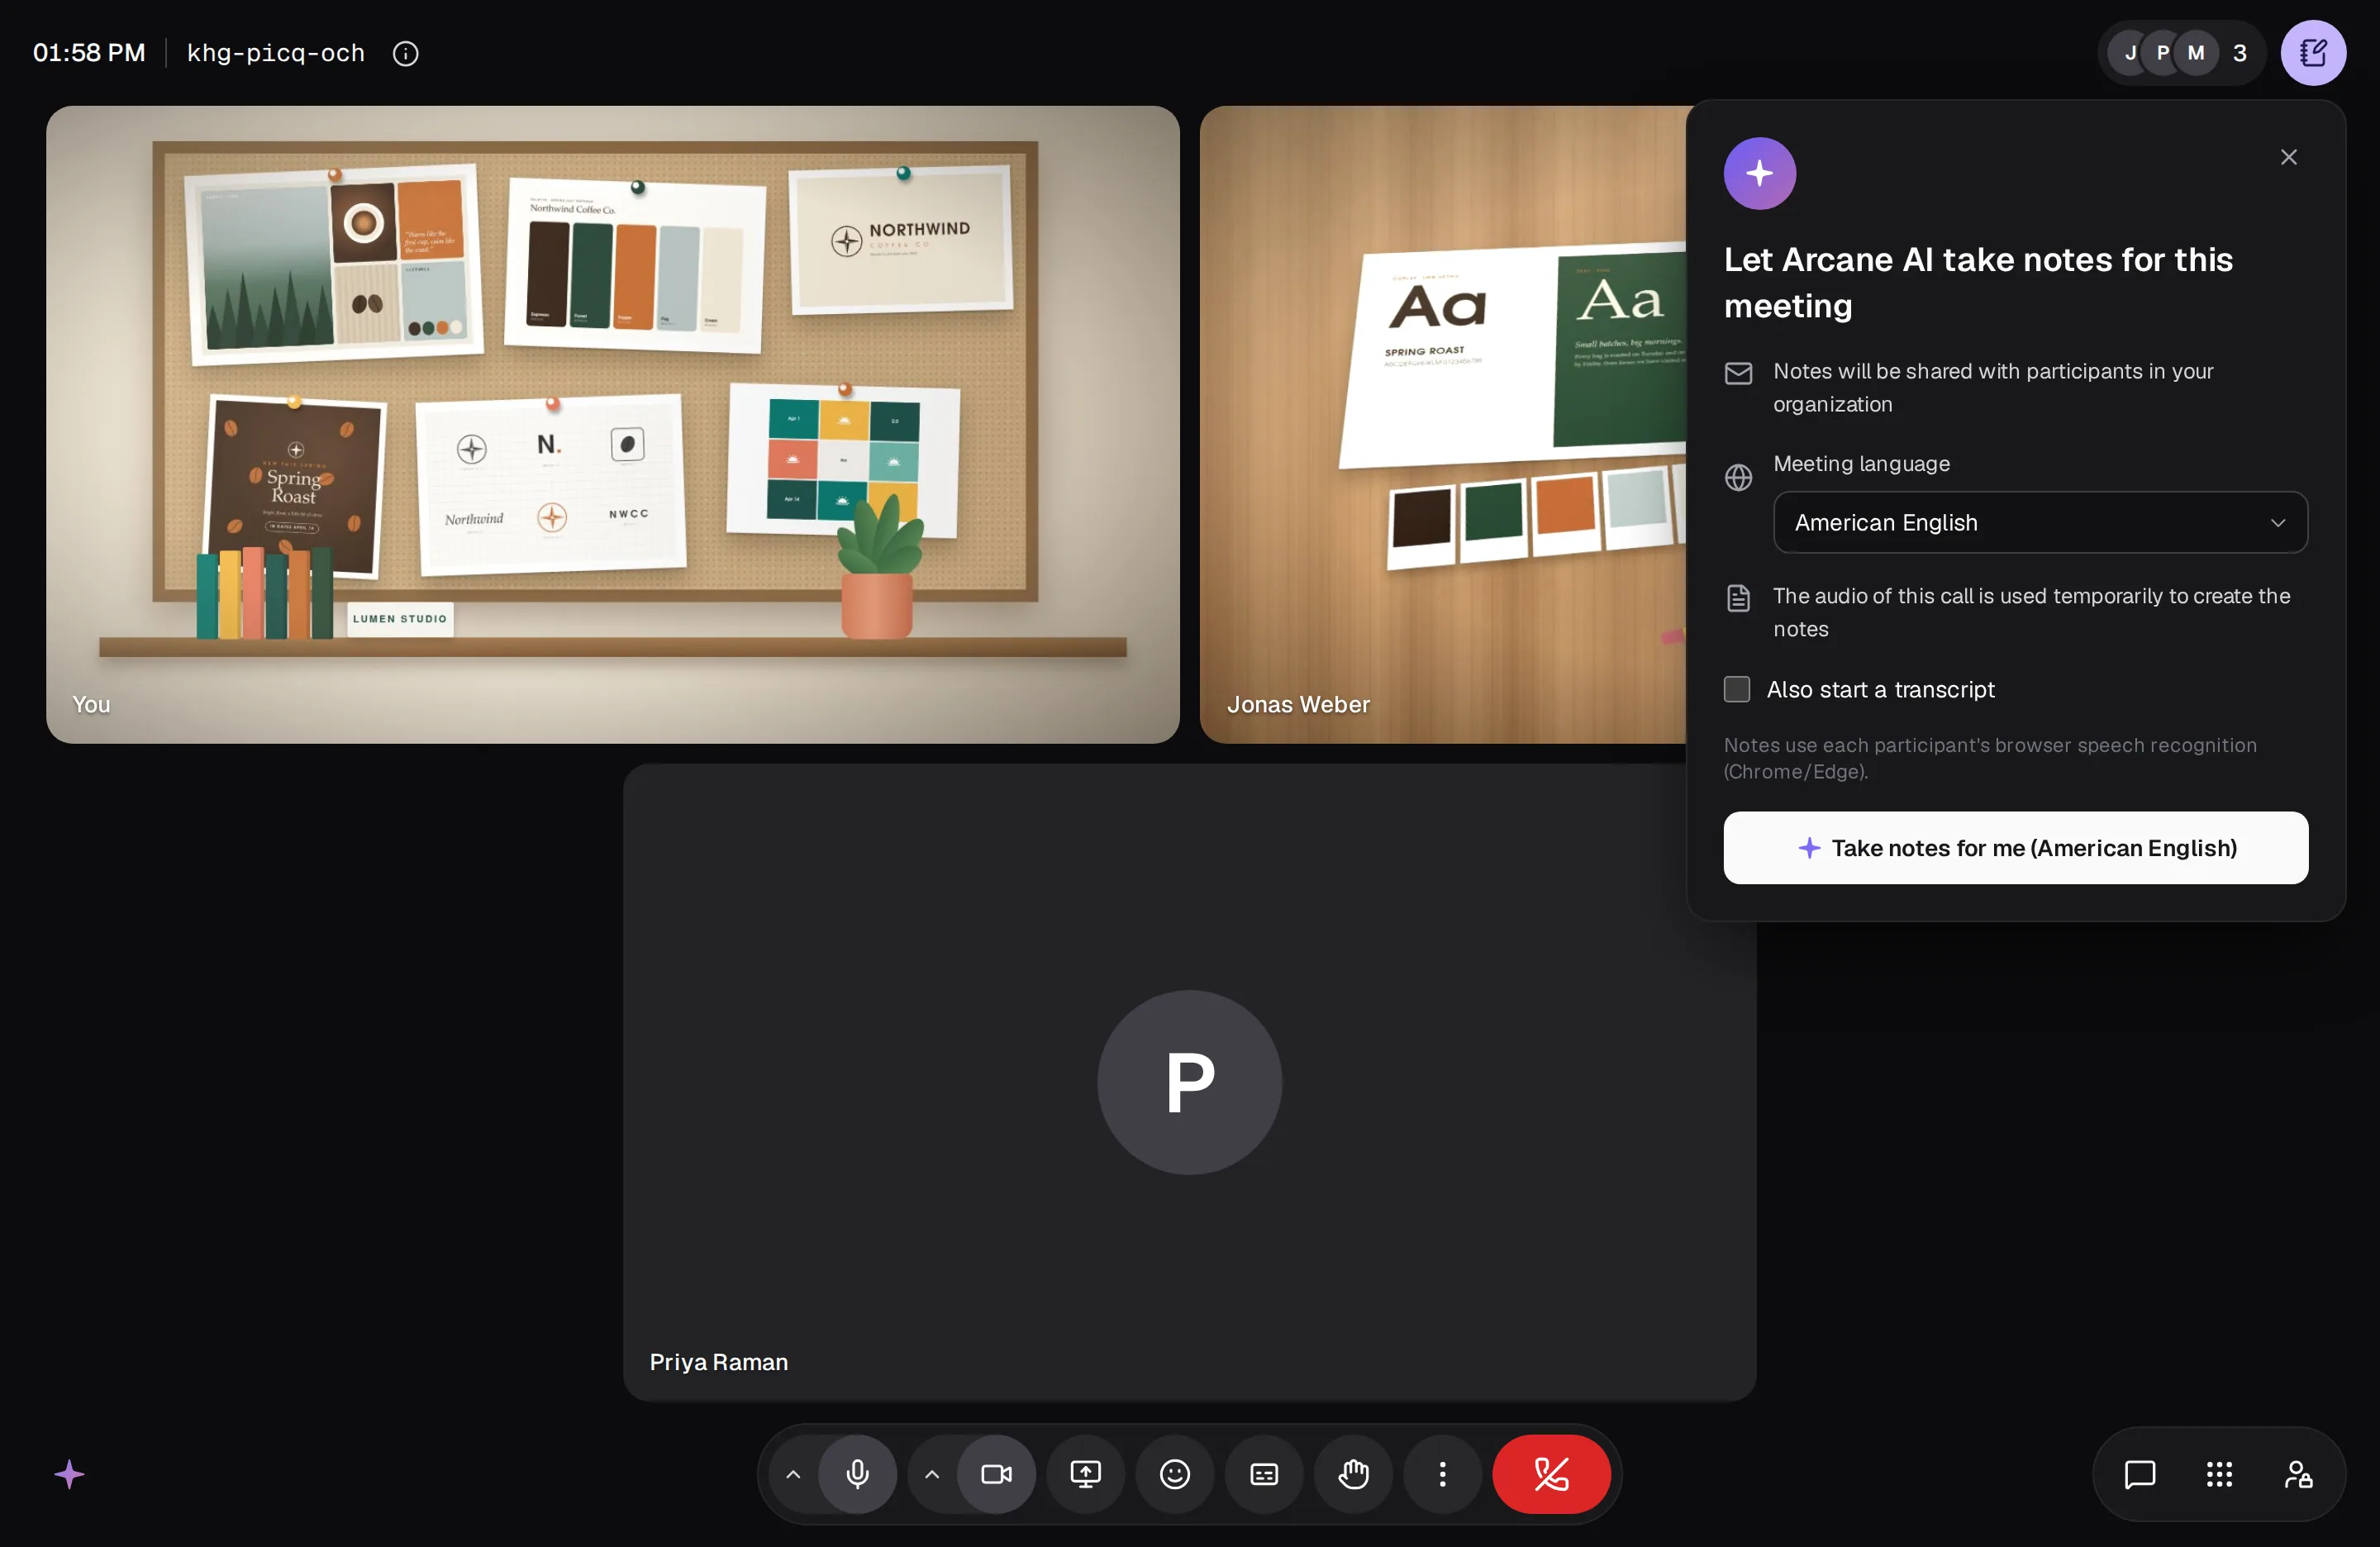Open meeting details info icon
The width and height of the screenshot is (2380, 1547).
click(405, 53)
